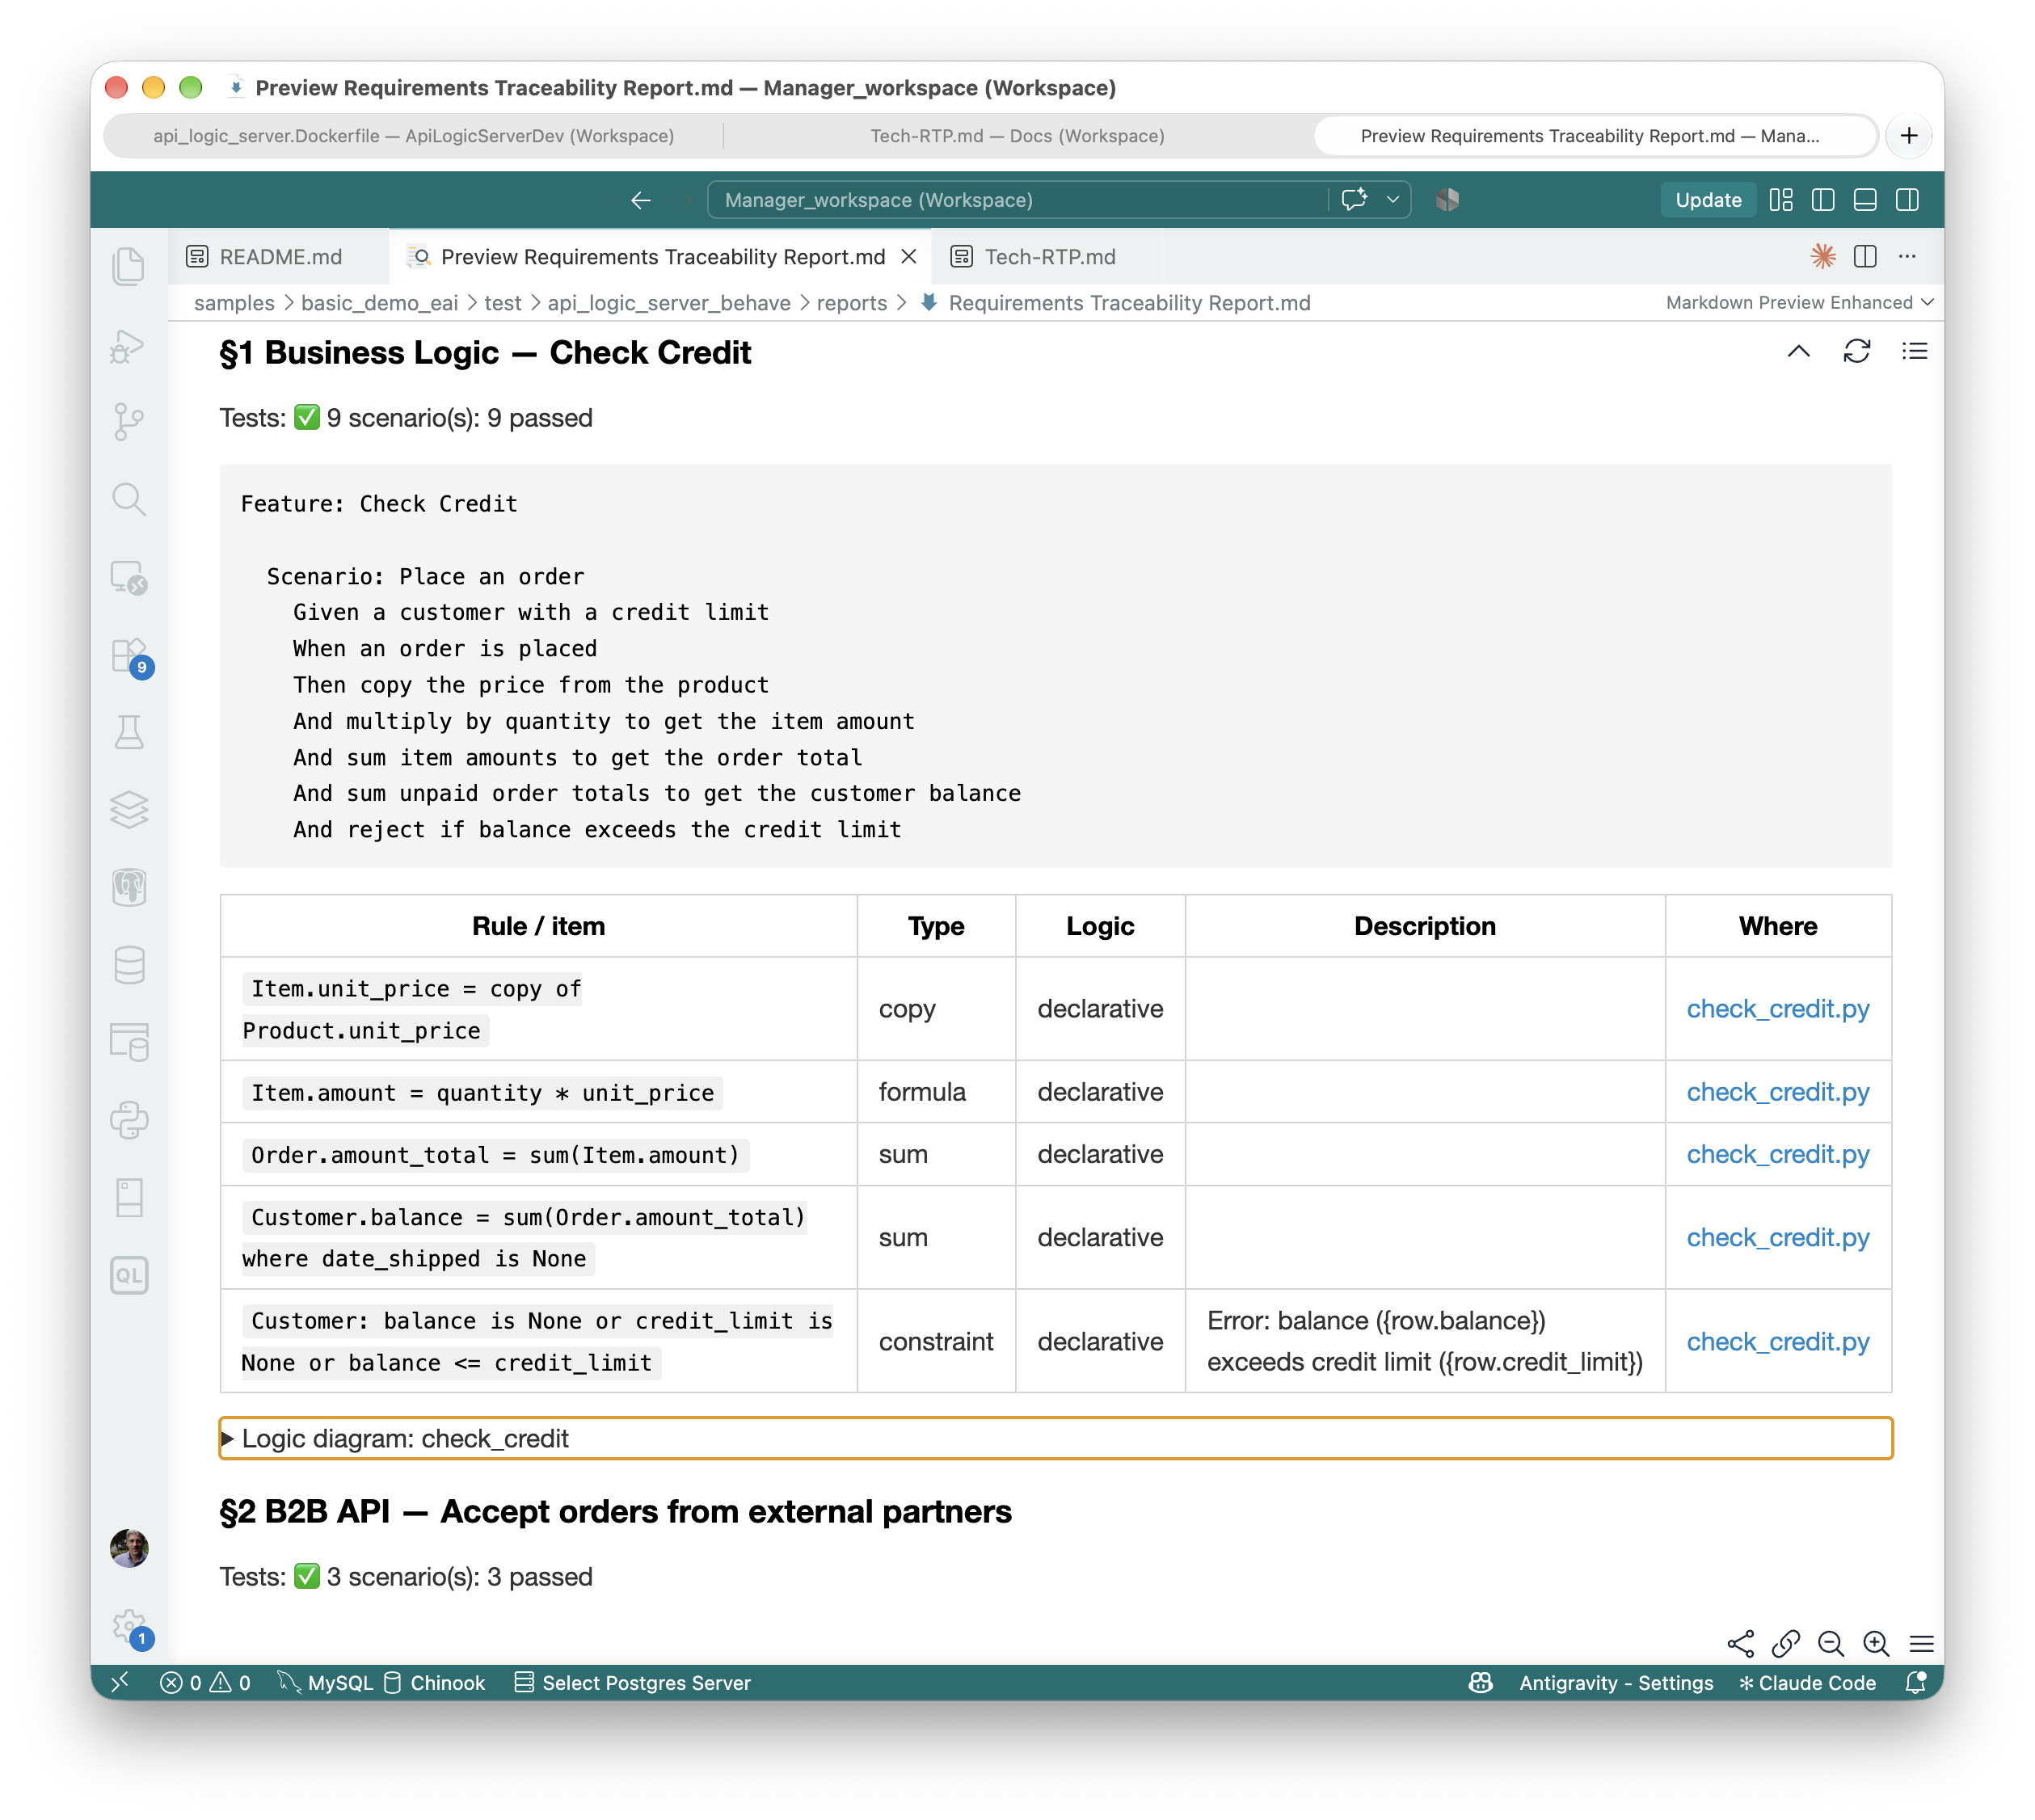Click the share icon in preview footer
The height and width of the screenshot is (1820, 2035).
click(1741, 1643)
